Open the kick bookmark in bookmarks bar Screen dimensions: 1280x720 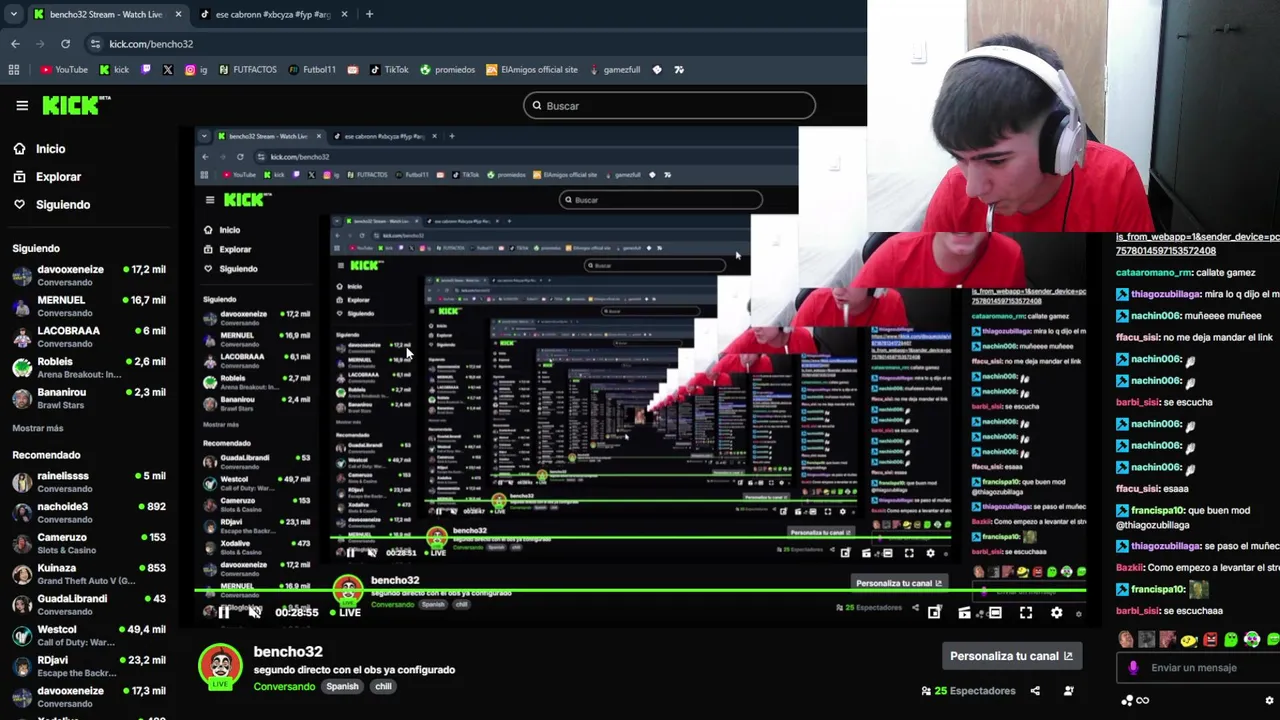114,70
